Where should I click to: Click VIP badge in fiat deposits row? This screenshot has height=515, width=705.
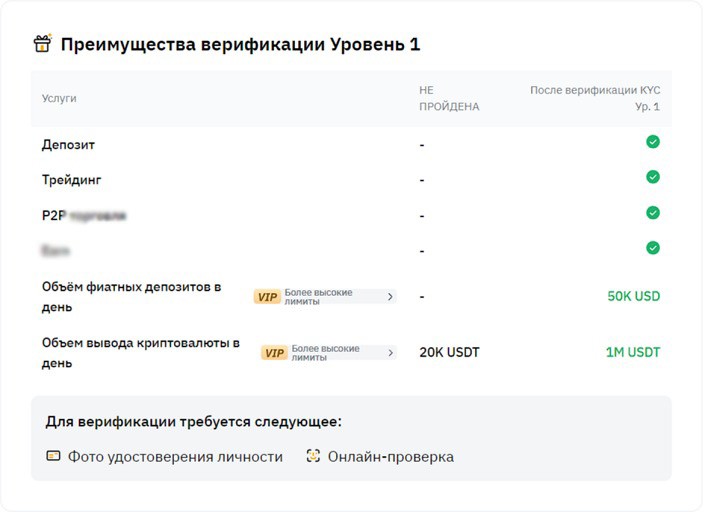pos(267,297)
